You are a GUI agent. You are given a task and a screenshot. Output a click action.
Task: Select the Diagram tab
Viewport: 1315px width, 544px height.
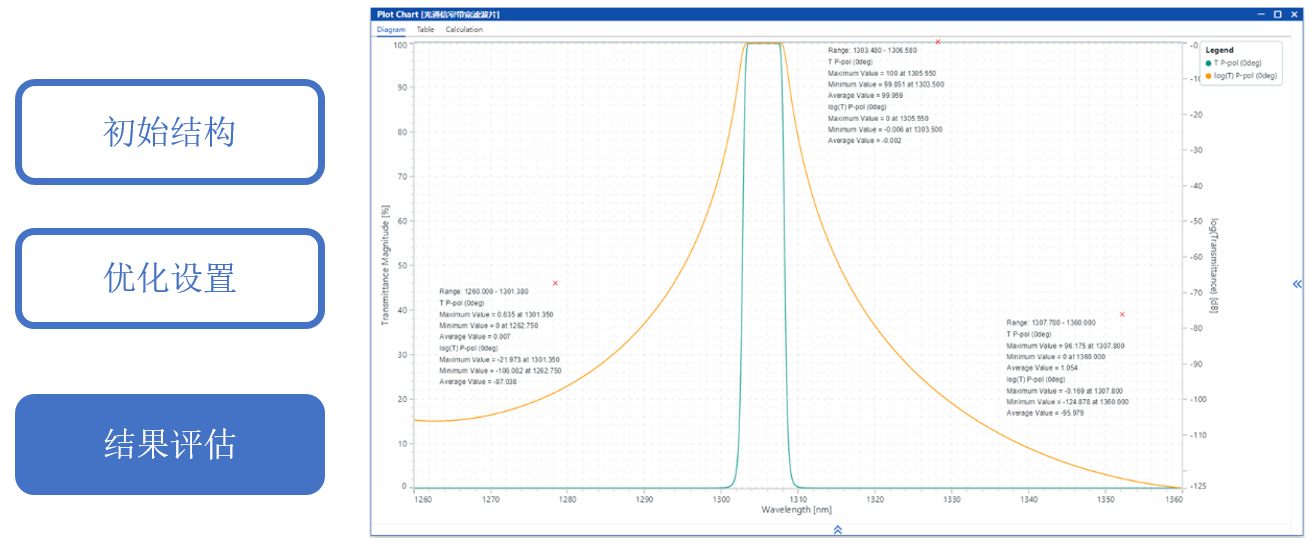point(391,30)
